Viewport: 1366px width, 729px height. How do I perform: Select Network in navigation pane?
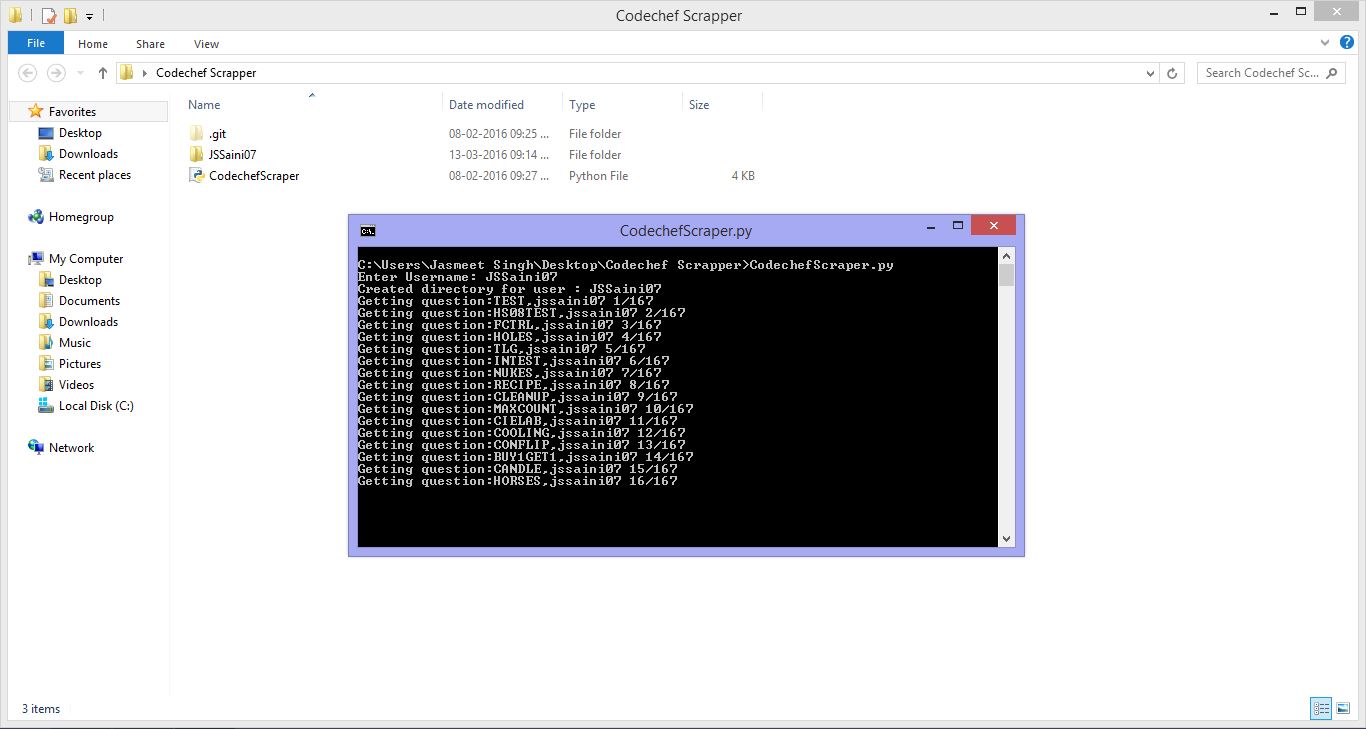[71, 448]
